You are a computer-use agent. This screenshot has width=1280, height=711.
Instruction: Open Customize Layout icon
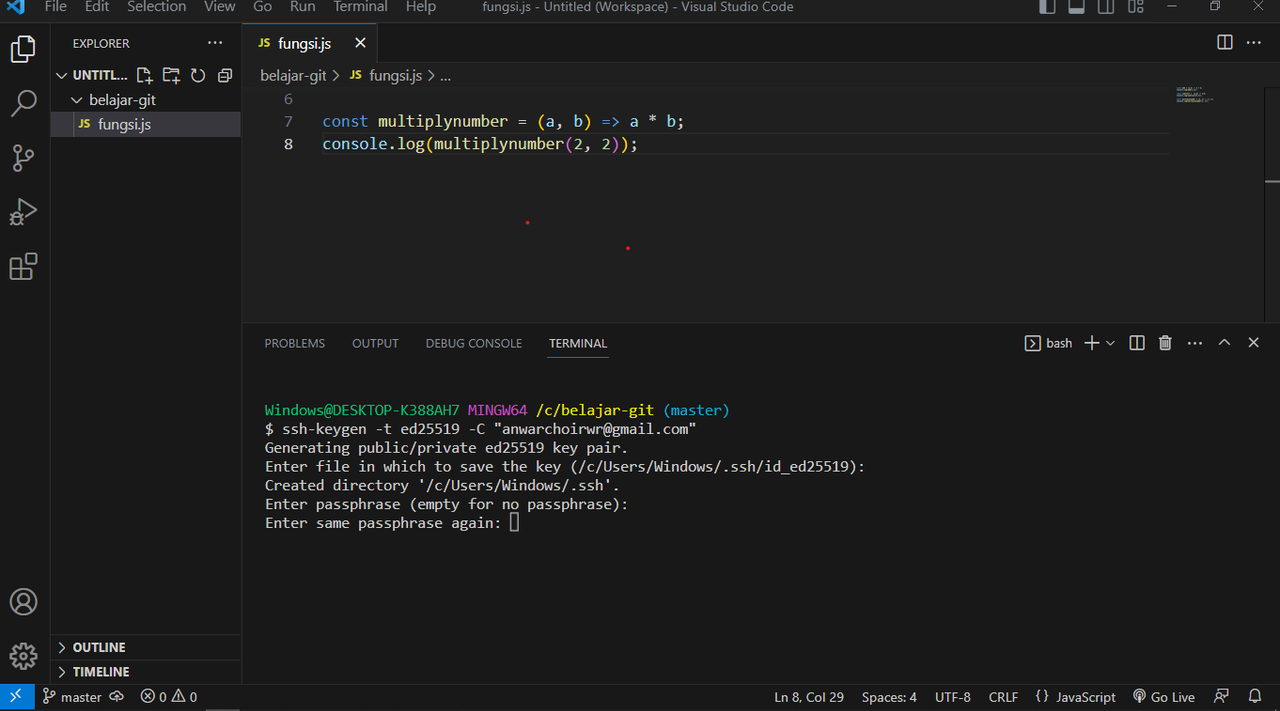click(x=1136, y=7)
